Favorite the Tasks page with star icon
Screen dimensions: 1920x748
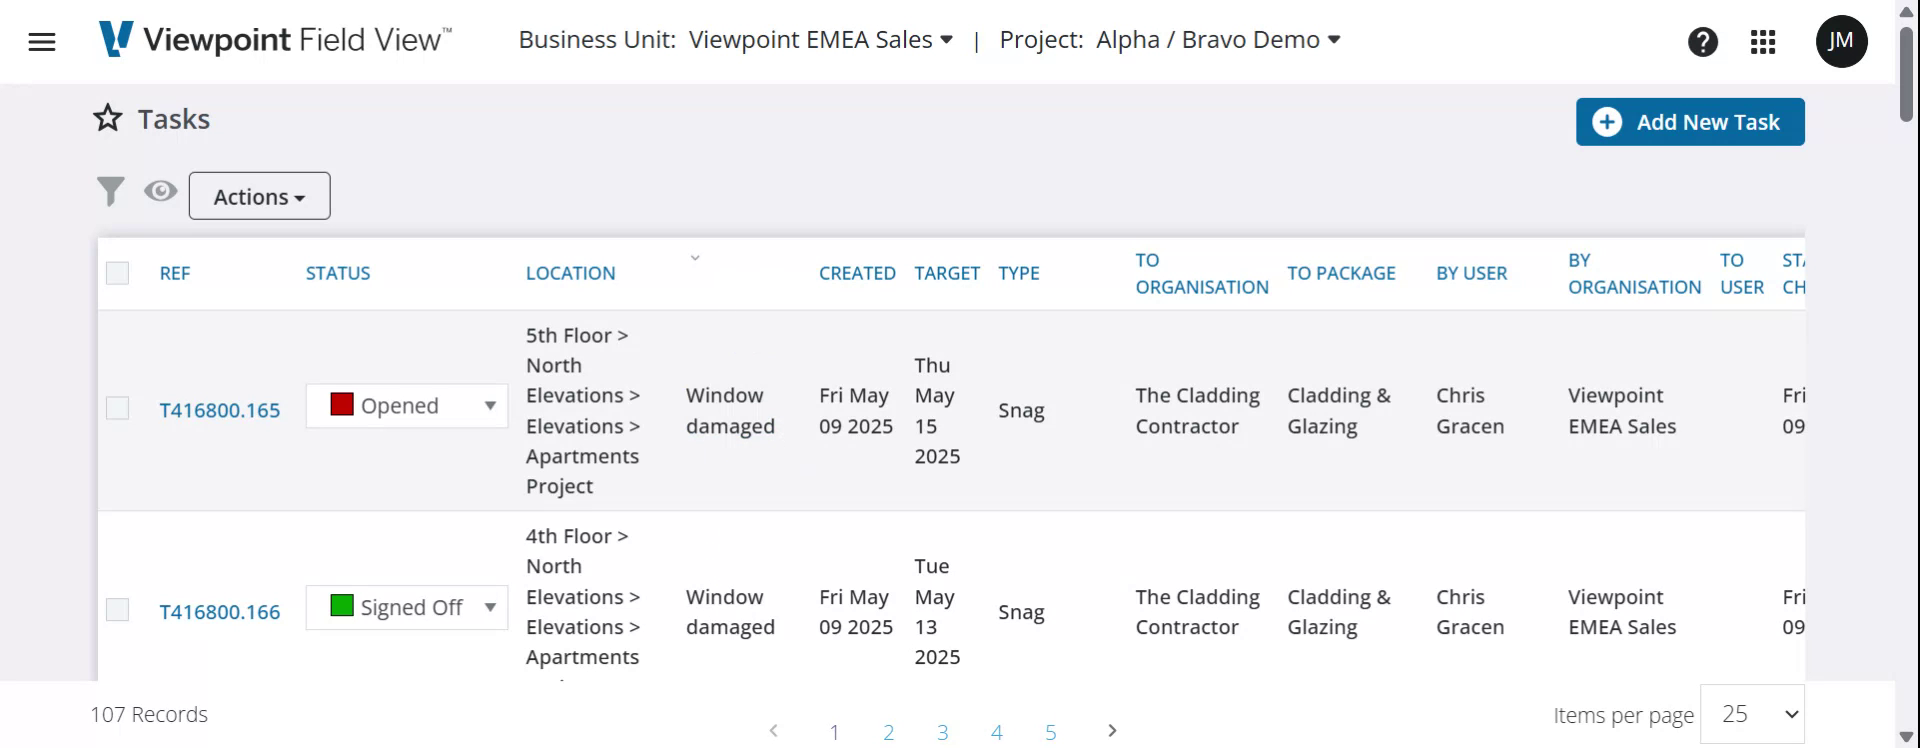(x=108, y=118)
